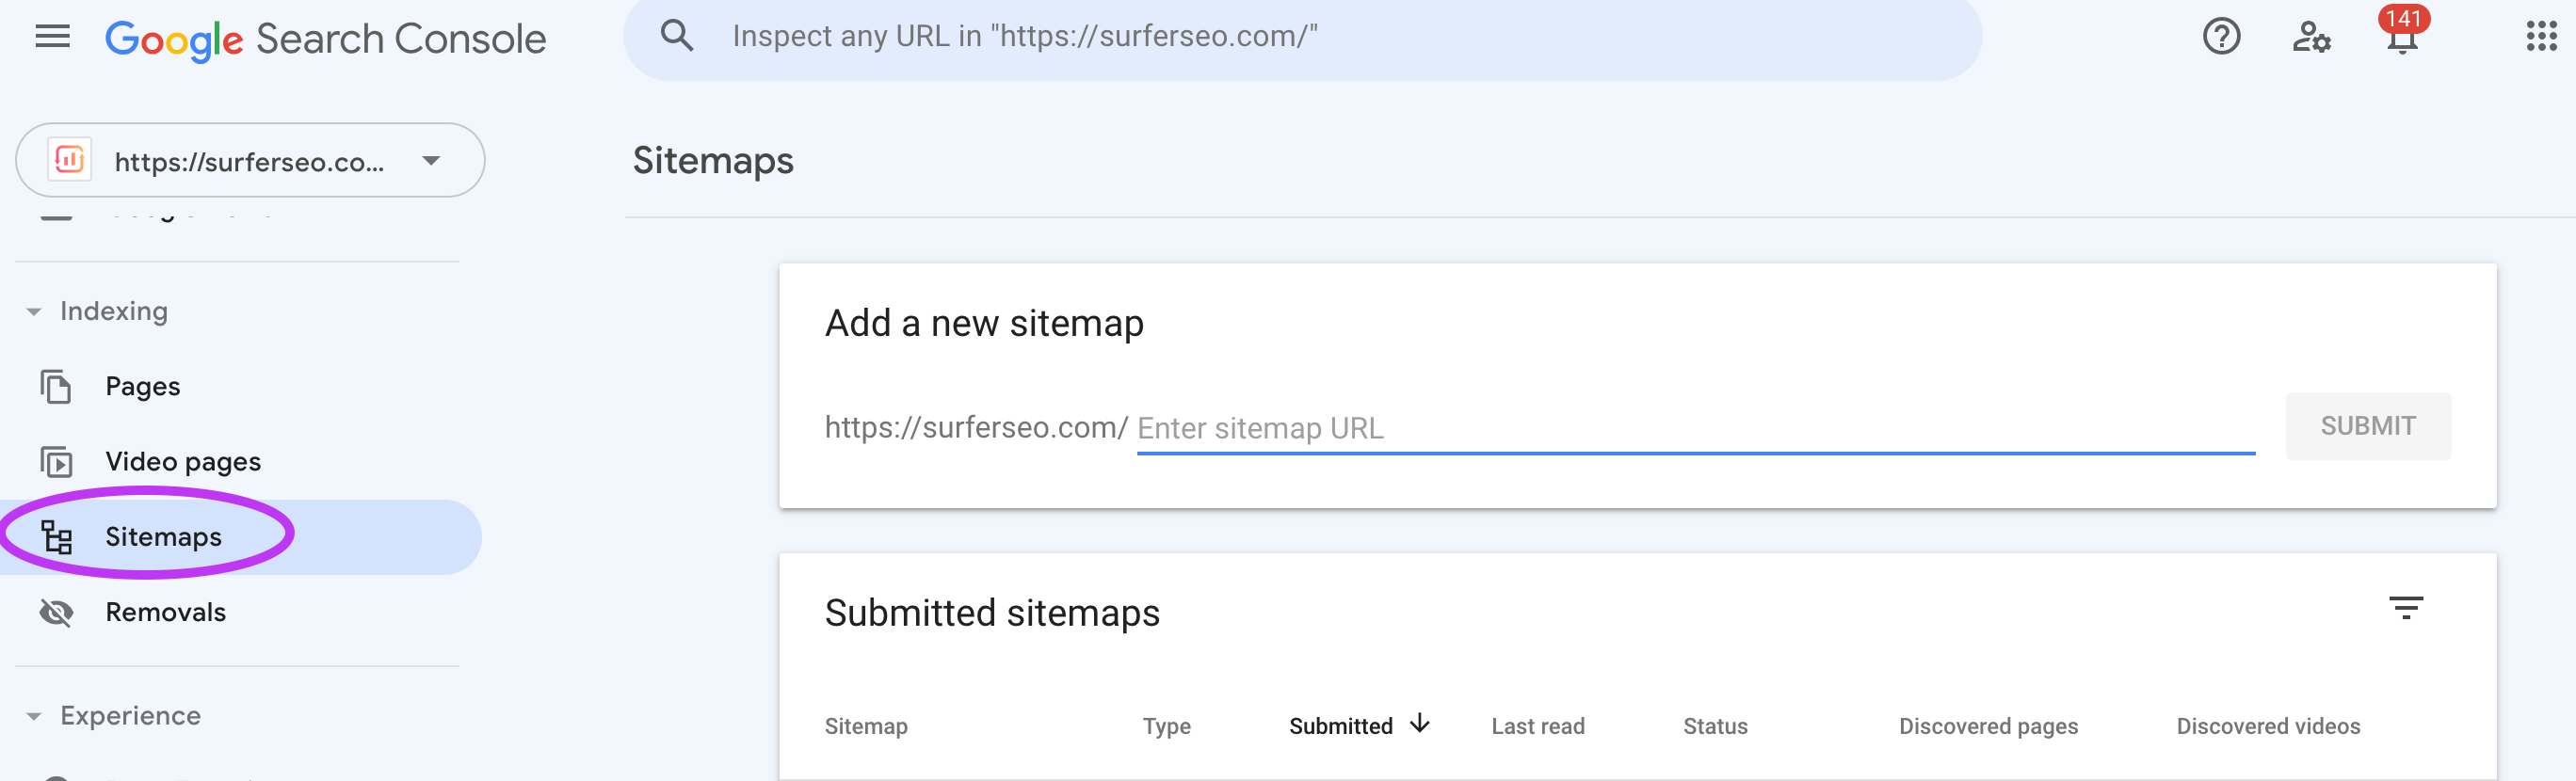Viewport: 2576px width, 781px height.
Task: Open Video pages report
Action: [182, 462]
